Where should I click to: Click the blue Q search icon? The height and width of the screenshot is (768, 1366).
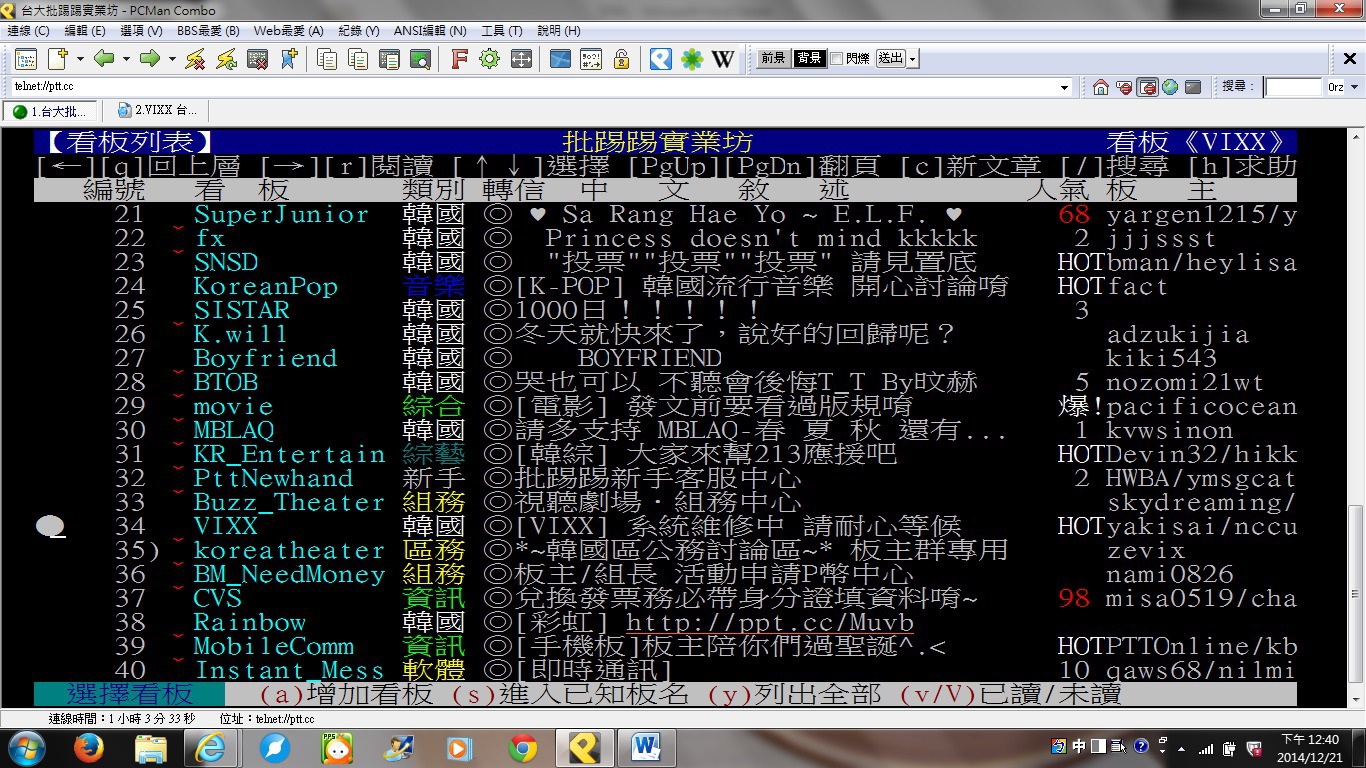(x=661, y=59)
